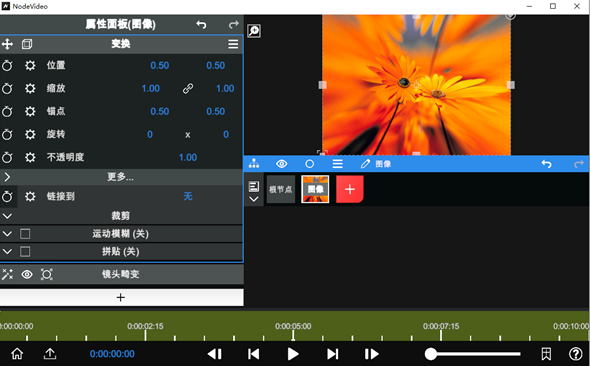Toggle the scale link chain icon

(188, 88)
